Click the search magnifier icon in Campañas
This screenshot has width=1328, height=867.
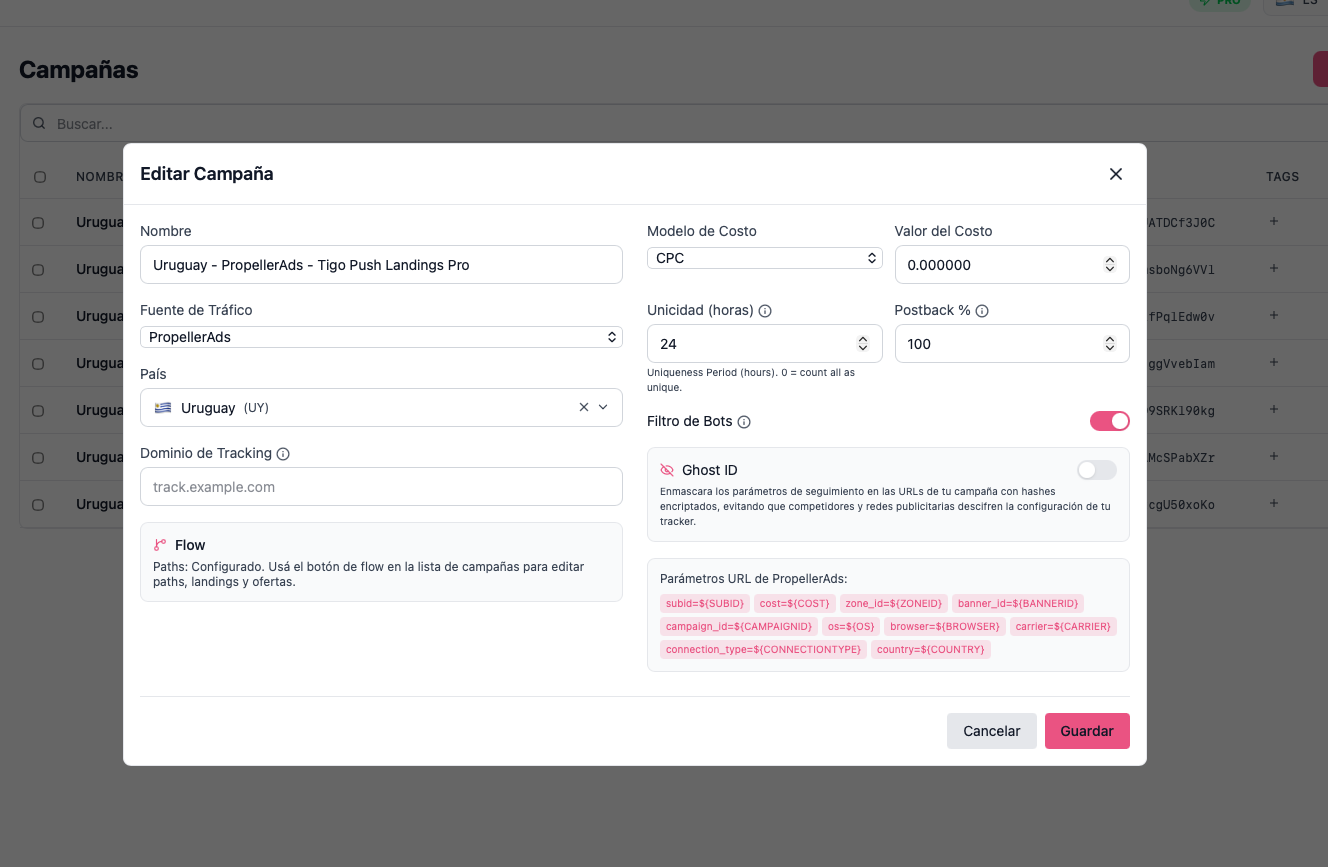pos(39,124)
